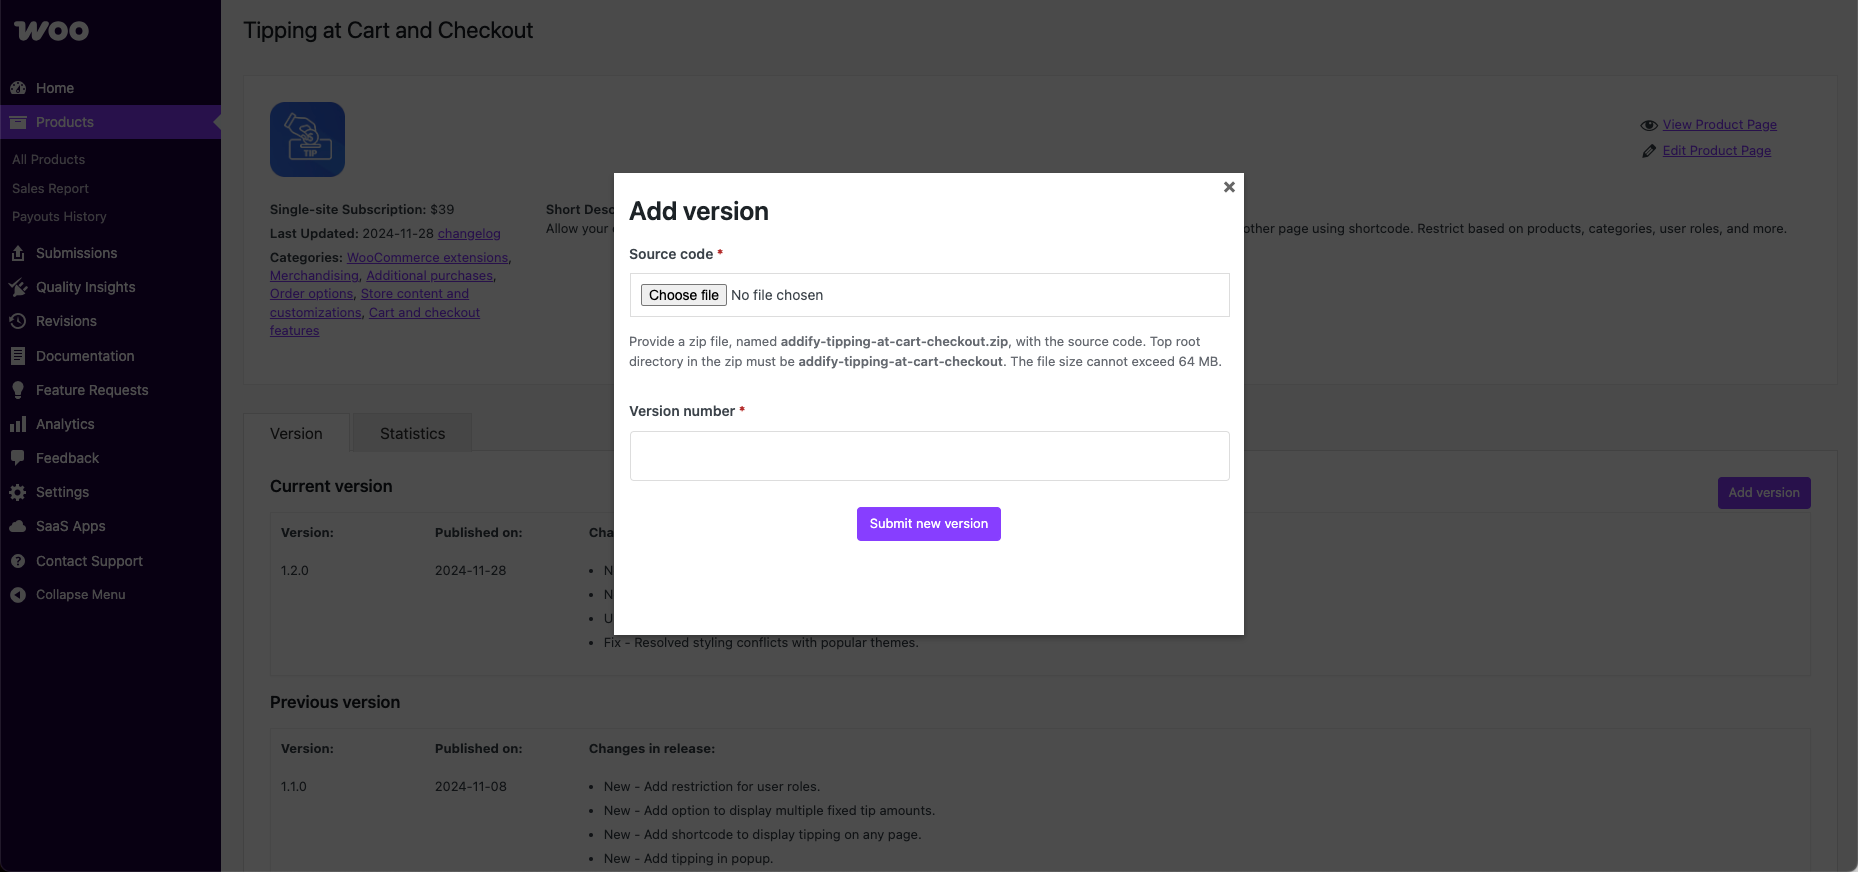Click the Revisions history icon
Viewport: 1858px width, 872px height.
[x=18, y=321]
